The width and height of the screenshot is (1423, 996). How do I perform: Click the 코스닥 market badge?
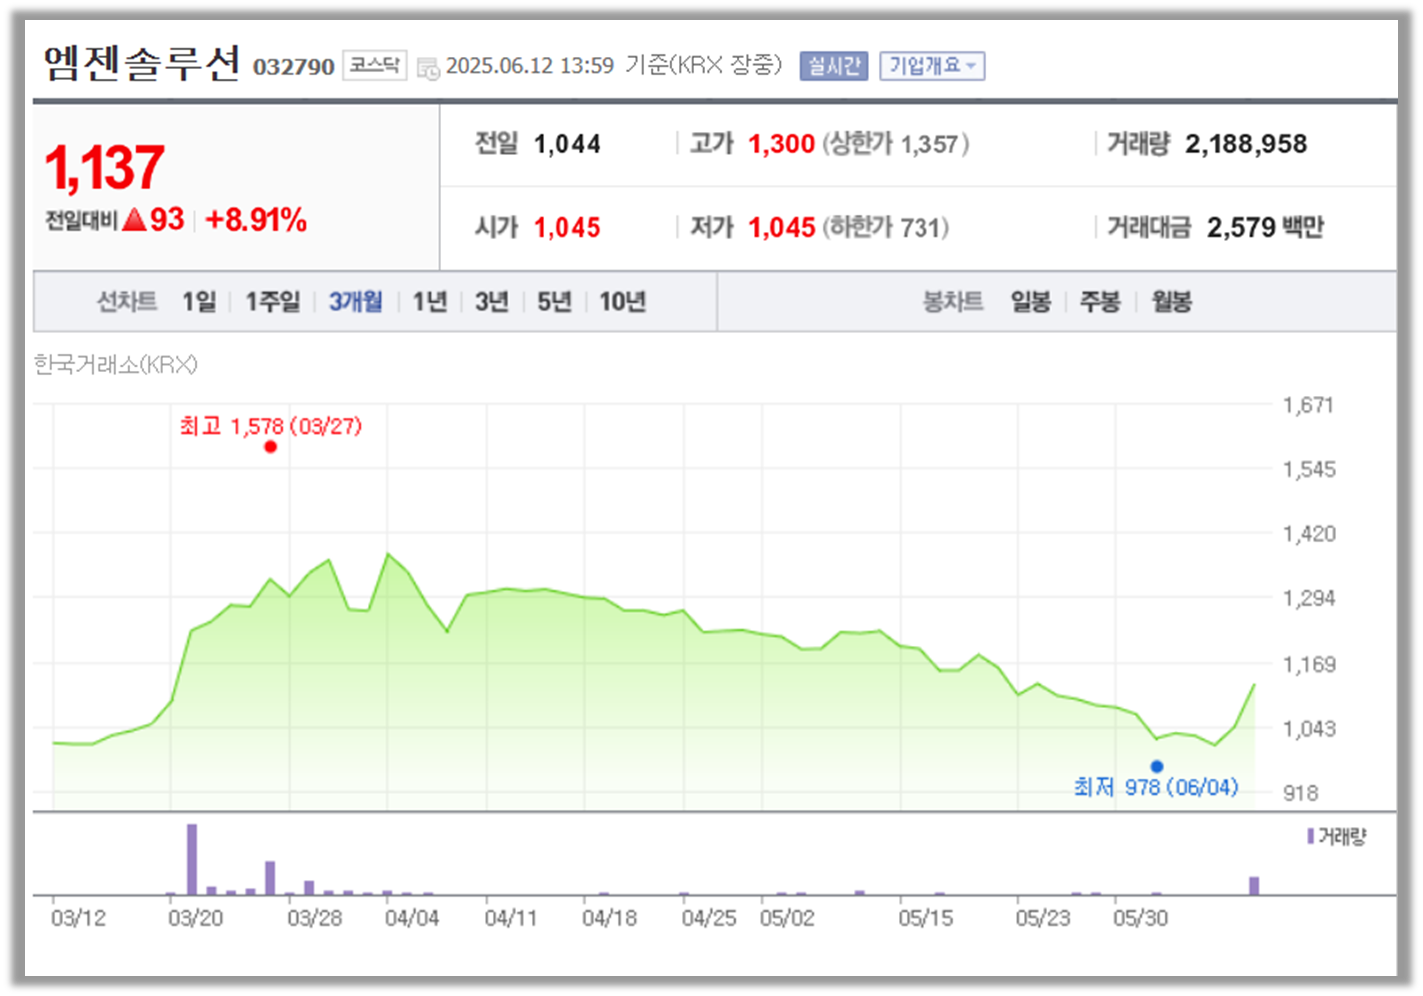coord(374,66)
